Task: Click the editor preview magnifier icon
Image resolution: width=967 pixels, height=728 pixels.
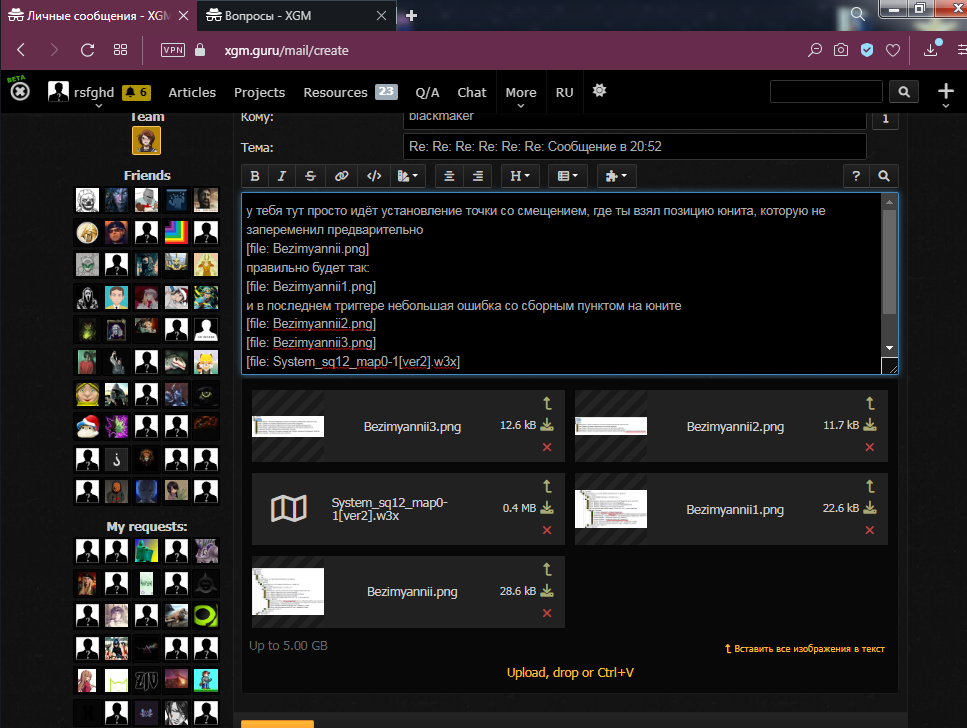Action: coord(884,176)
